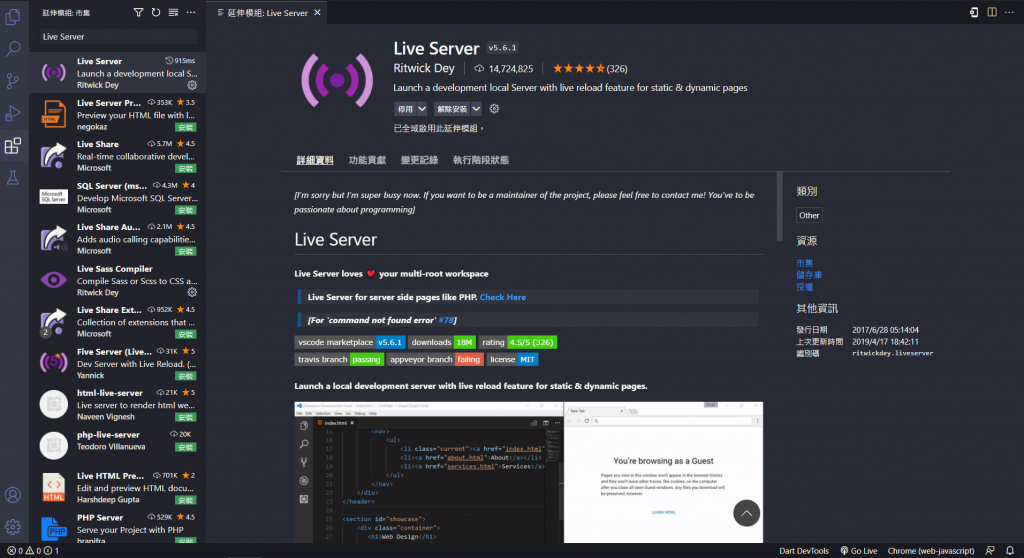
Task: Switch to the Runtime Status tab
Action: pos(481,160)
